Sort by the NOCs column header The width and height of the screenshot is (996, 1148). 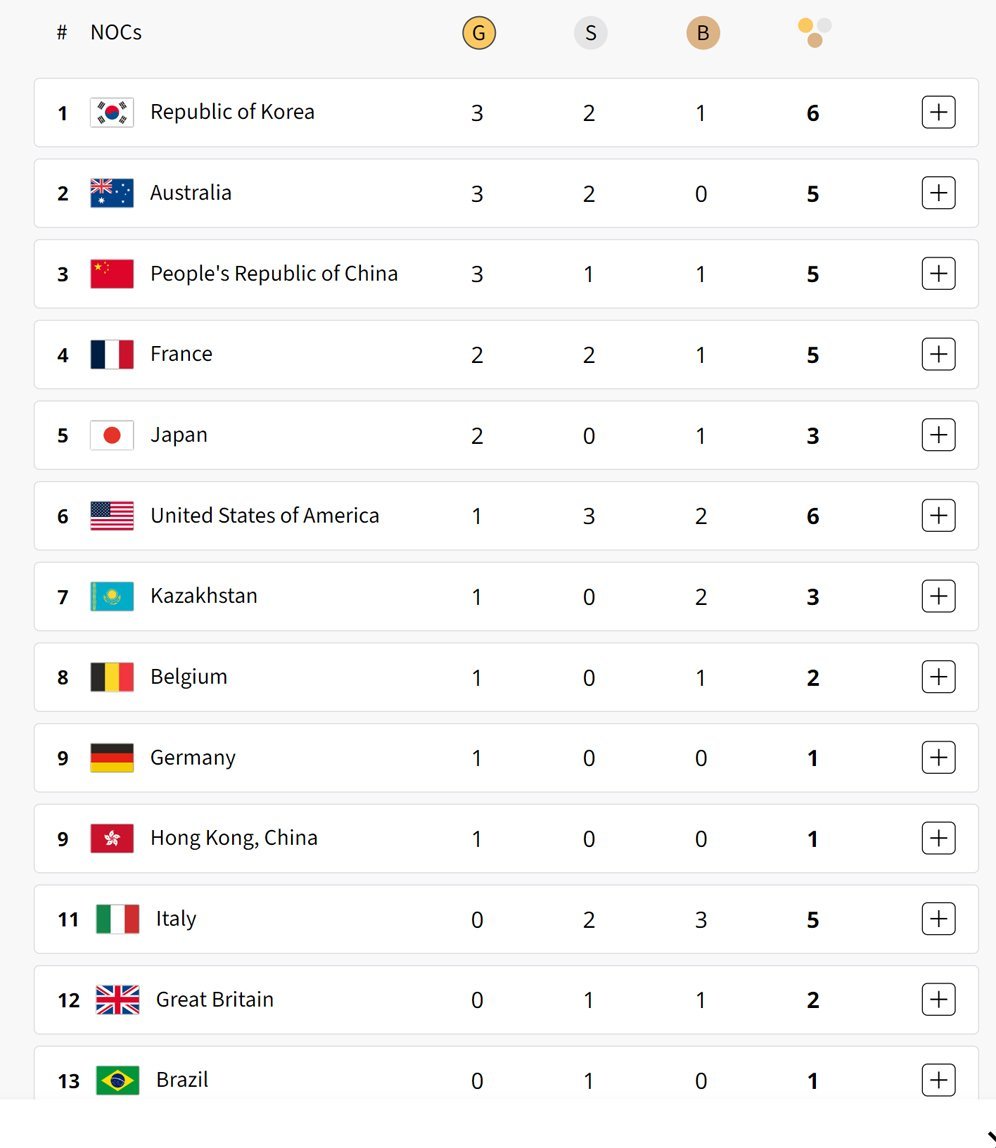tap(116, 32)
